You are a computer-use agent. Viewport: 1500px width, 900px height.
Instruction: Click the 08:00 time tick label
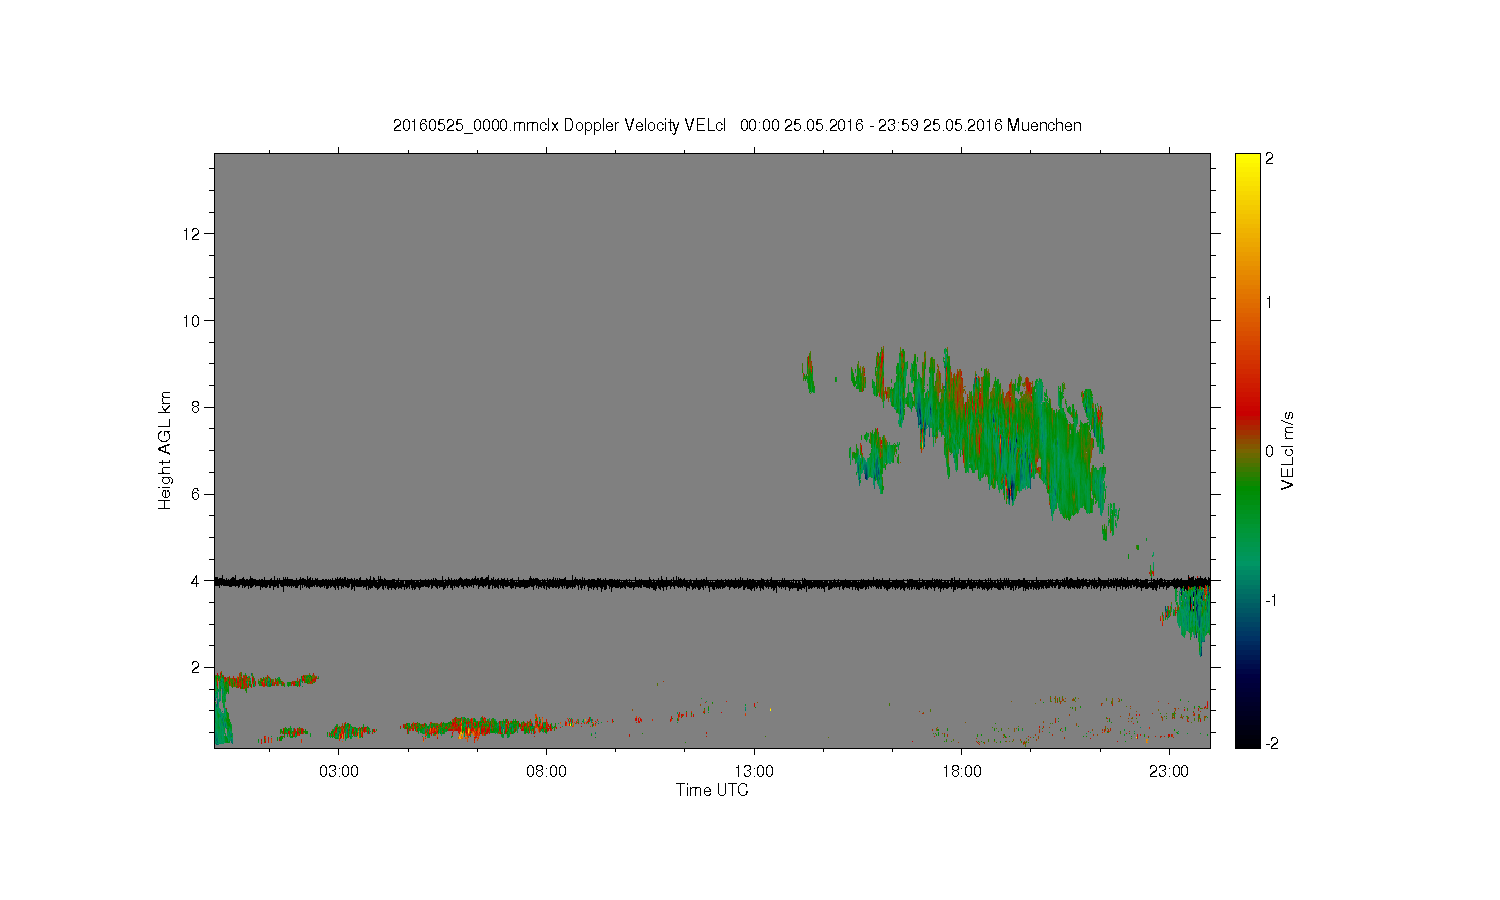(546, 771)
